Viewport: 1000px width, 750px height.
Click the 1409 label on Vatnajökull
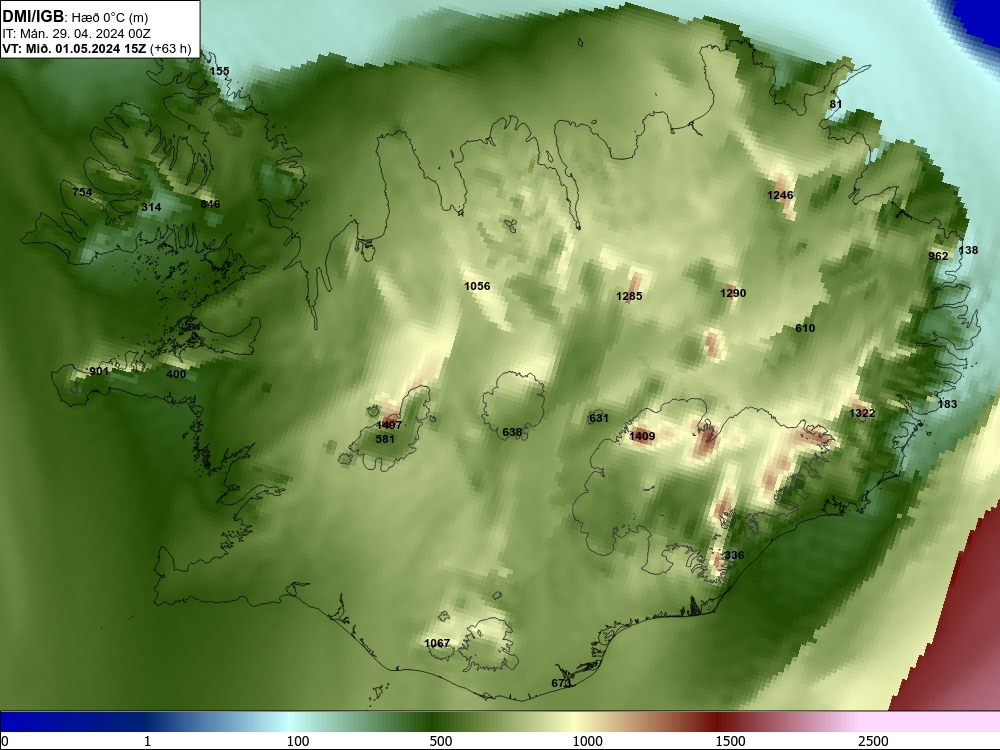pos(642,436)
